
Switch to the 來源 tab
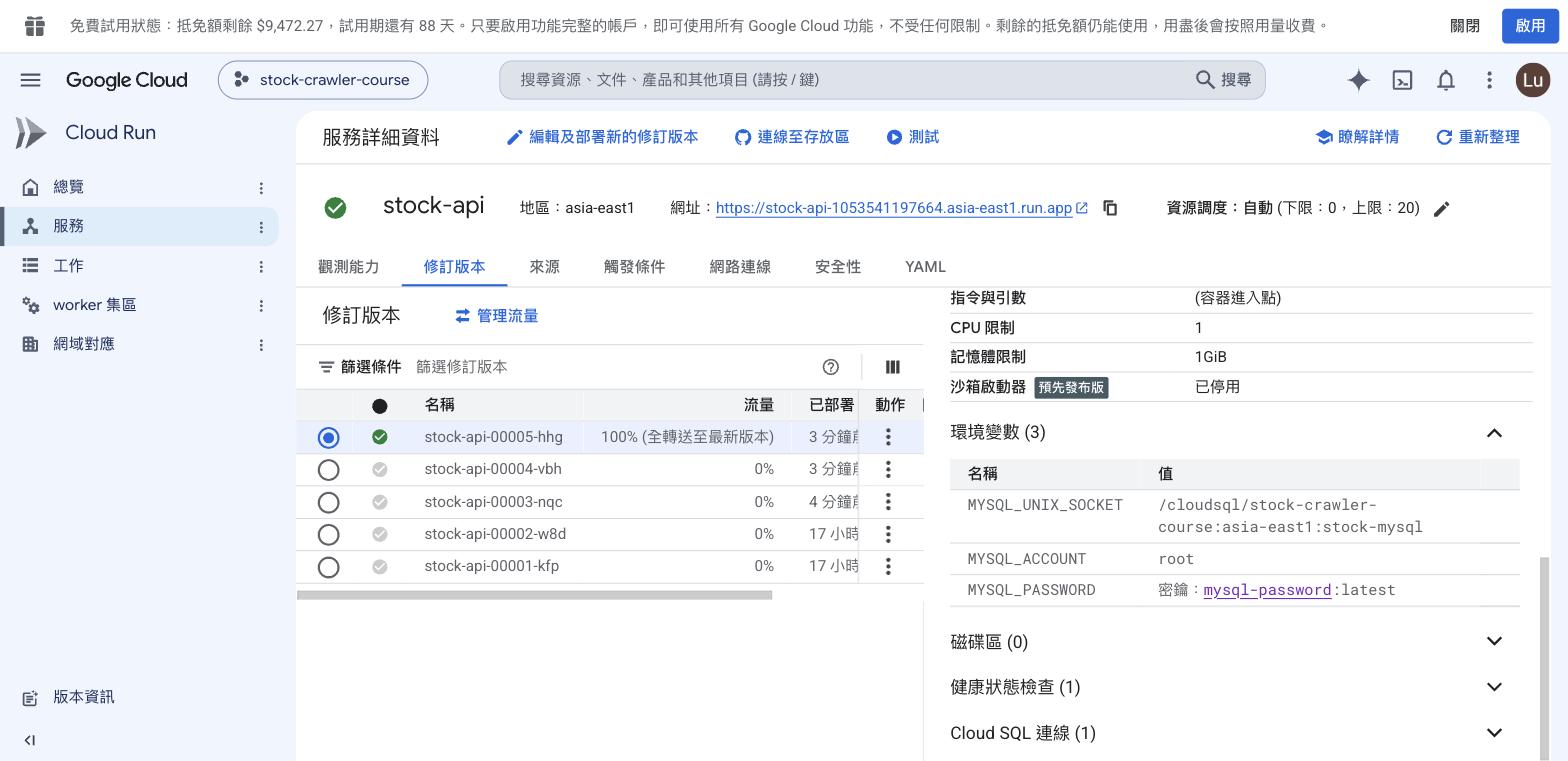(545, 267)
